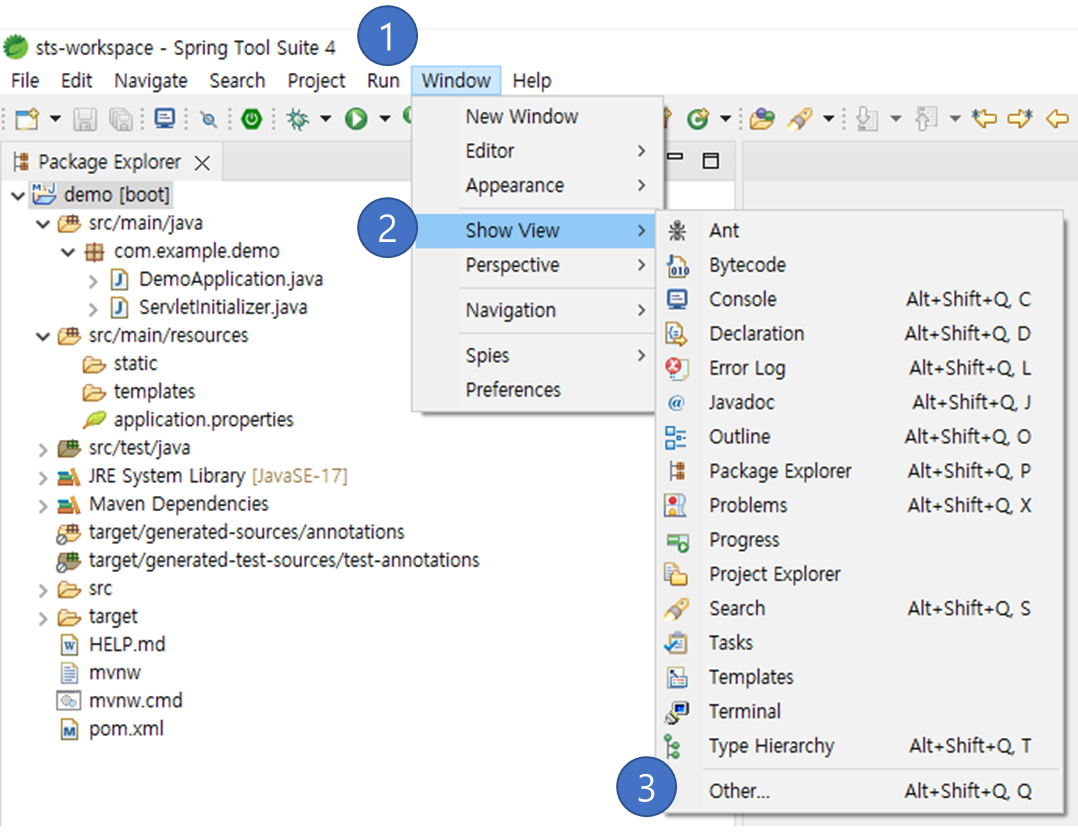
Task: Select HELP.md file
Action: click(x=127, y=644)
